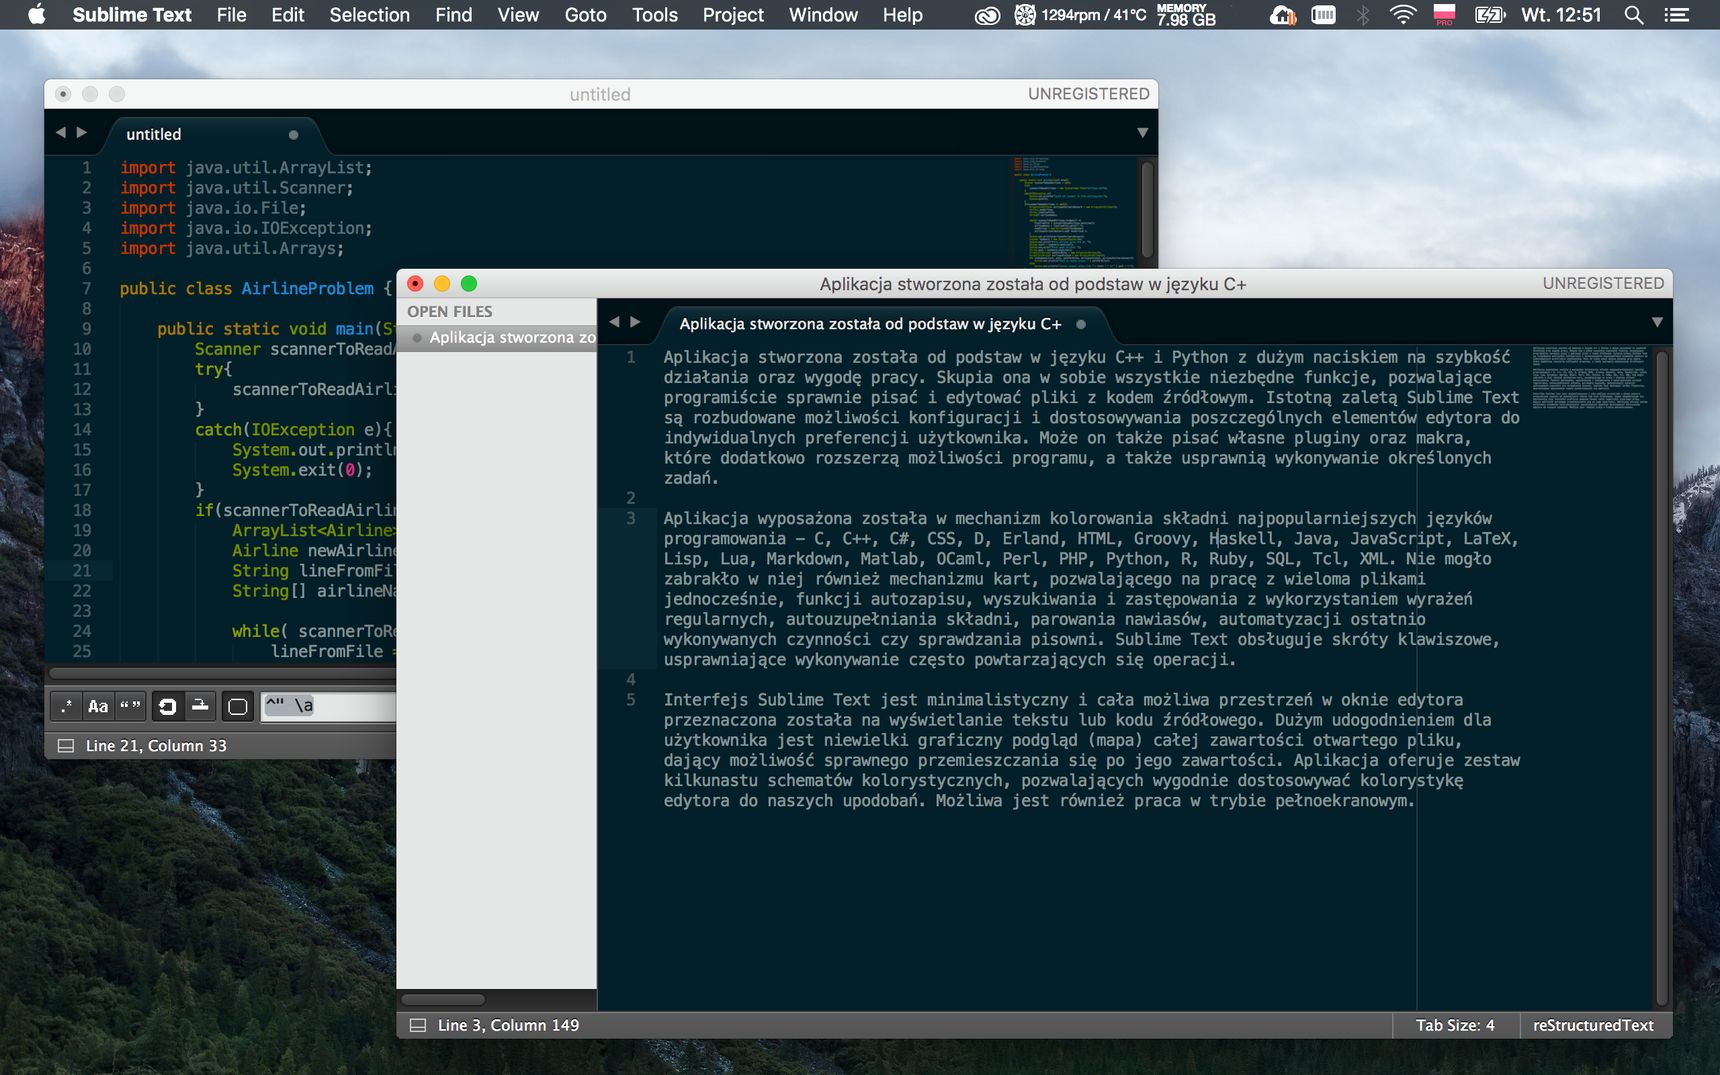
Task: Open cloud home menu bar icon
Action: [1283, 15]
